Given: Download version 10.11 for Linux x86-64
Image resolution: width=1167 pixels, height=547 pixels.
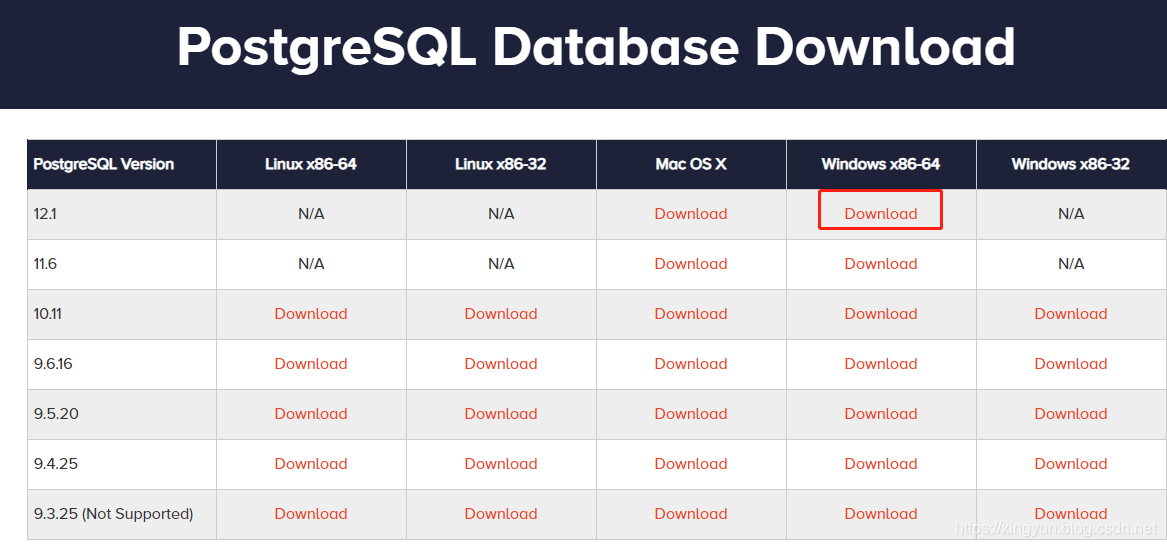Looking at the screenshot, I should point(311,313).
